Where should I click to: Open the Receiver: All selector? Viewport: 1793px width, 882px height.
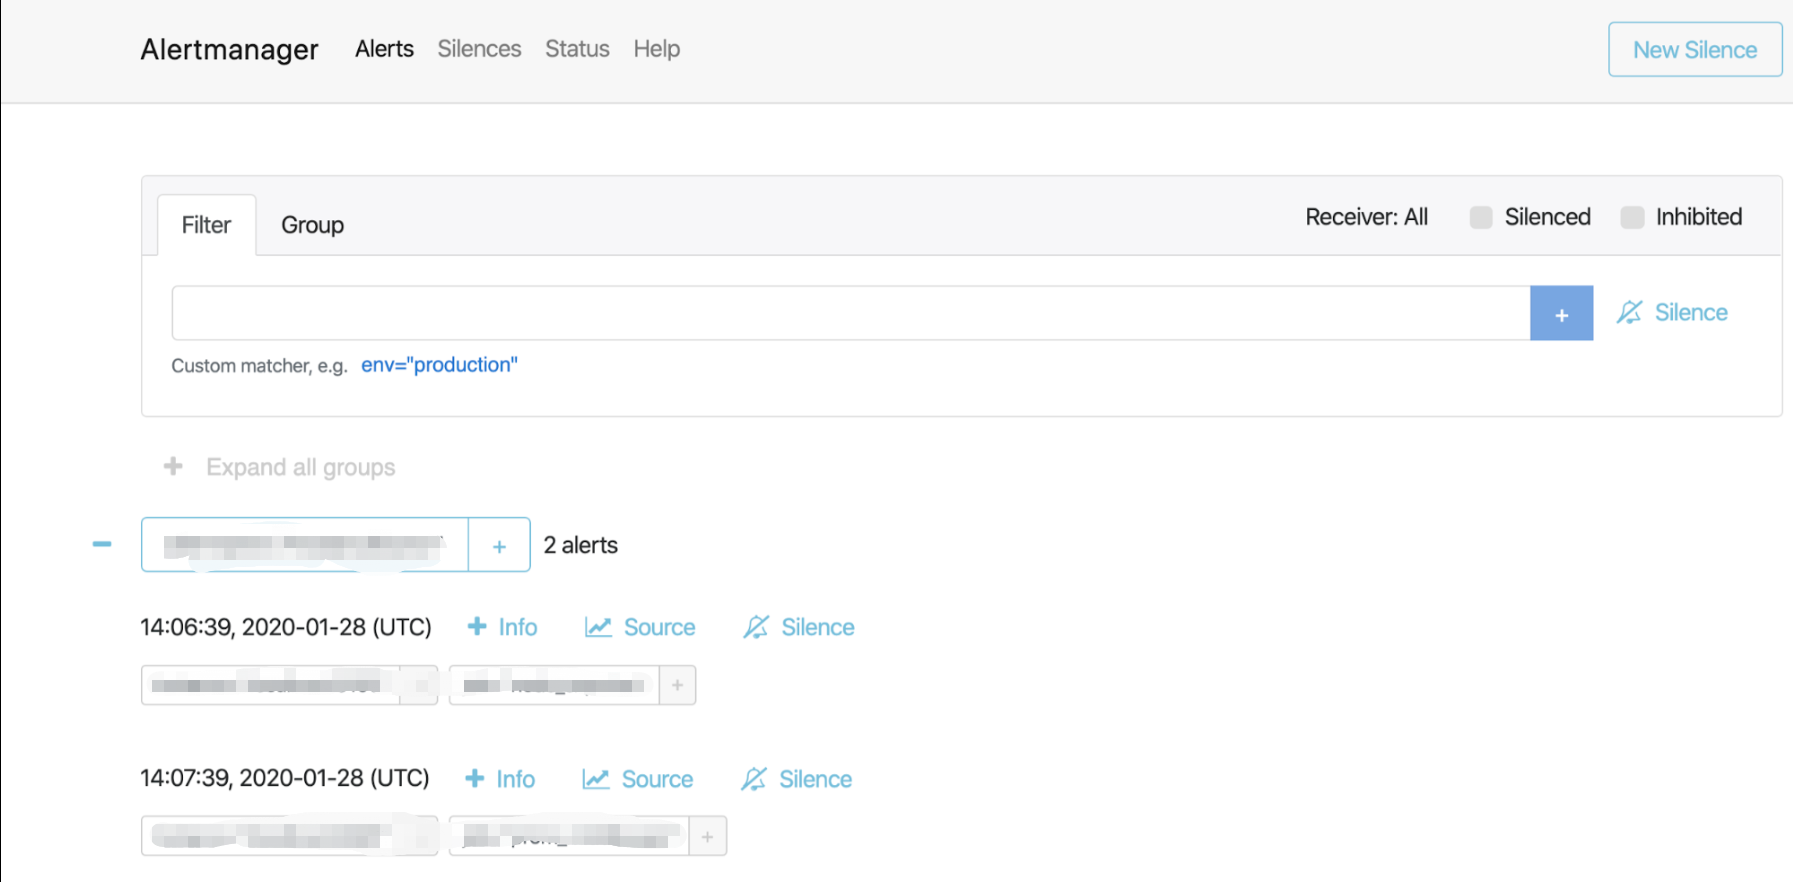[x=1366, y=217]
